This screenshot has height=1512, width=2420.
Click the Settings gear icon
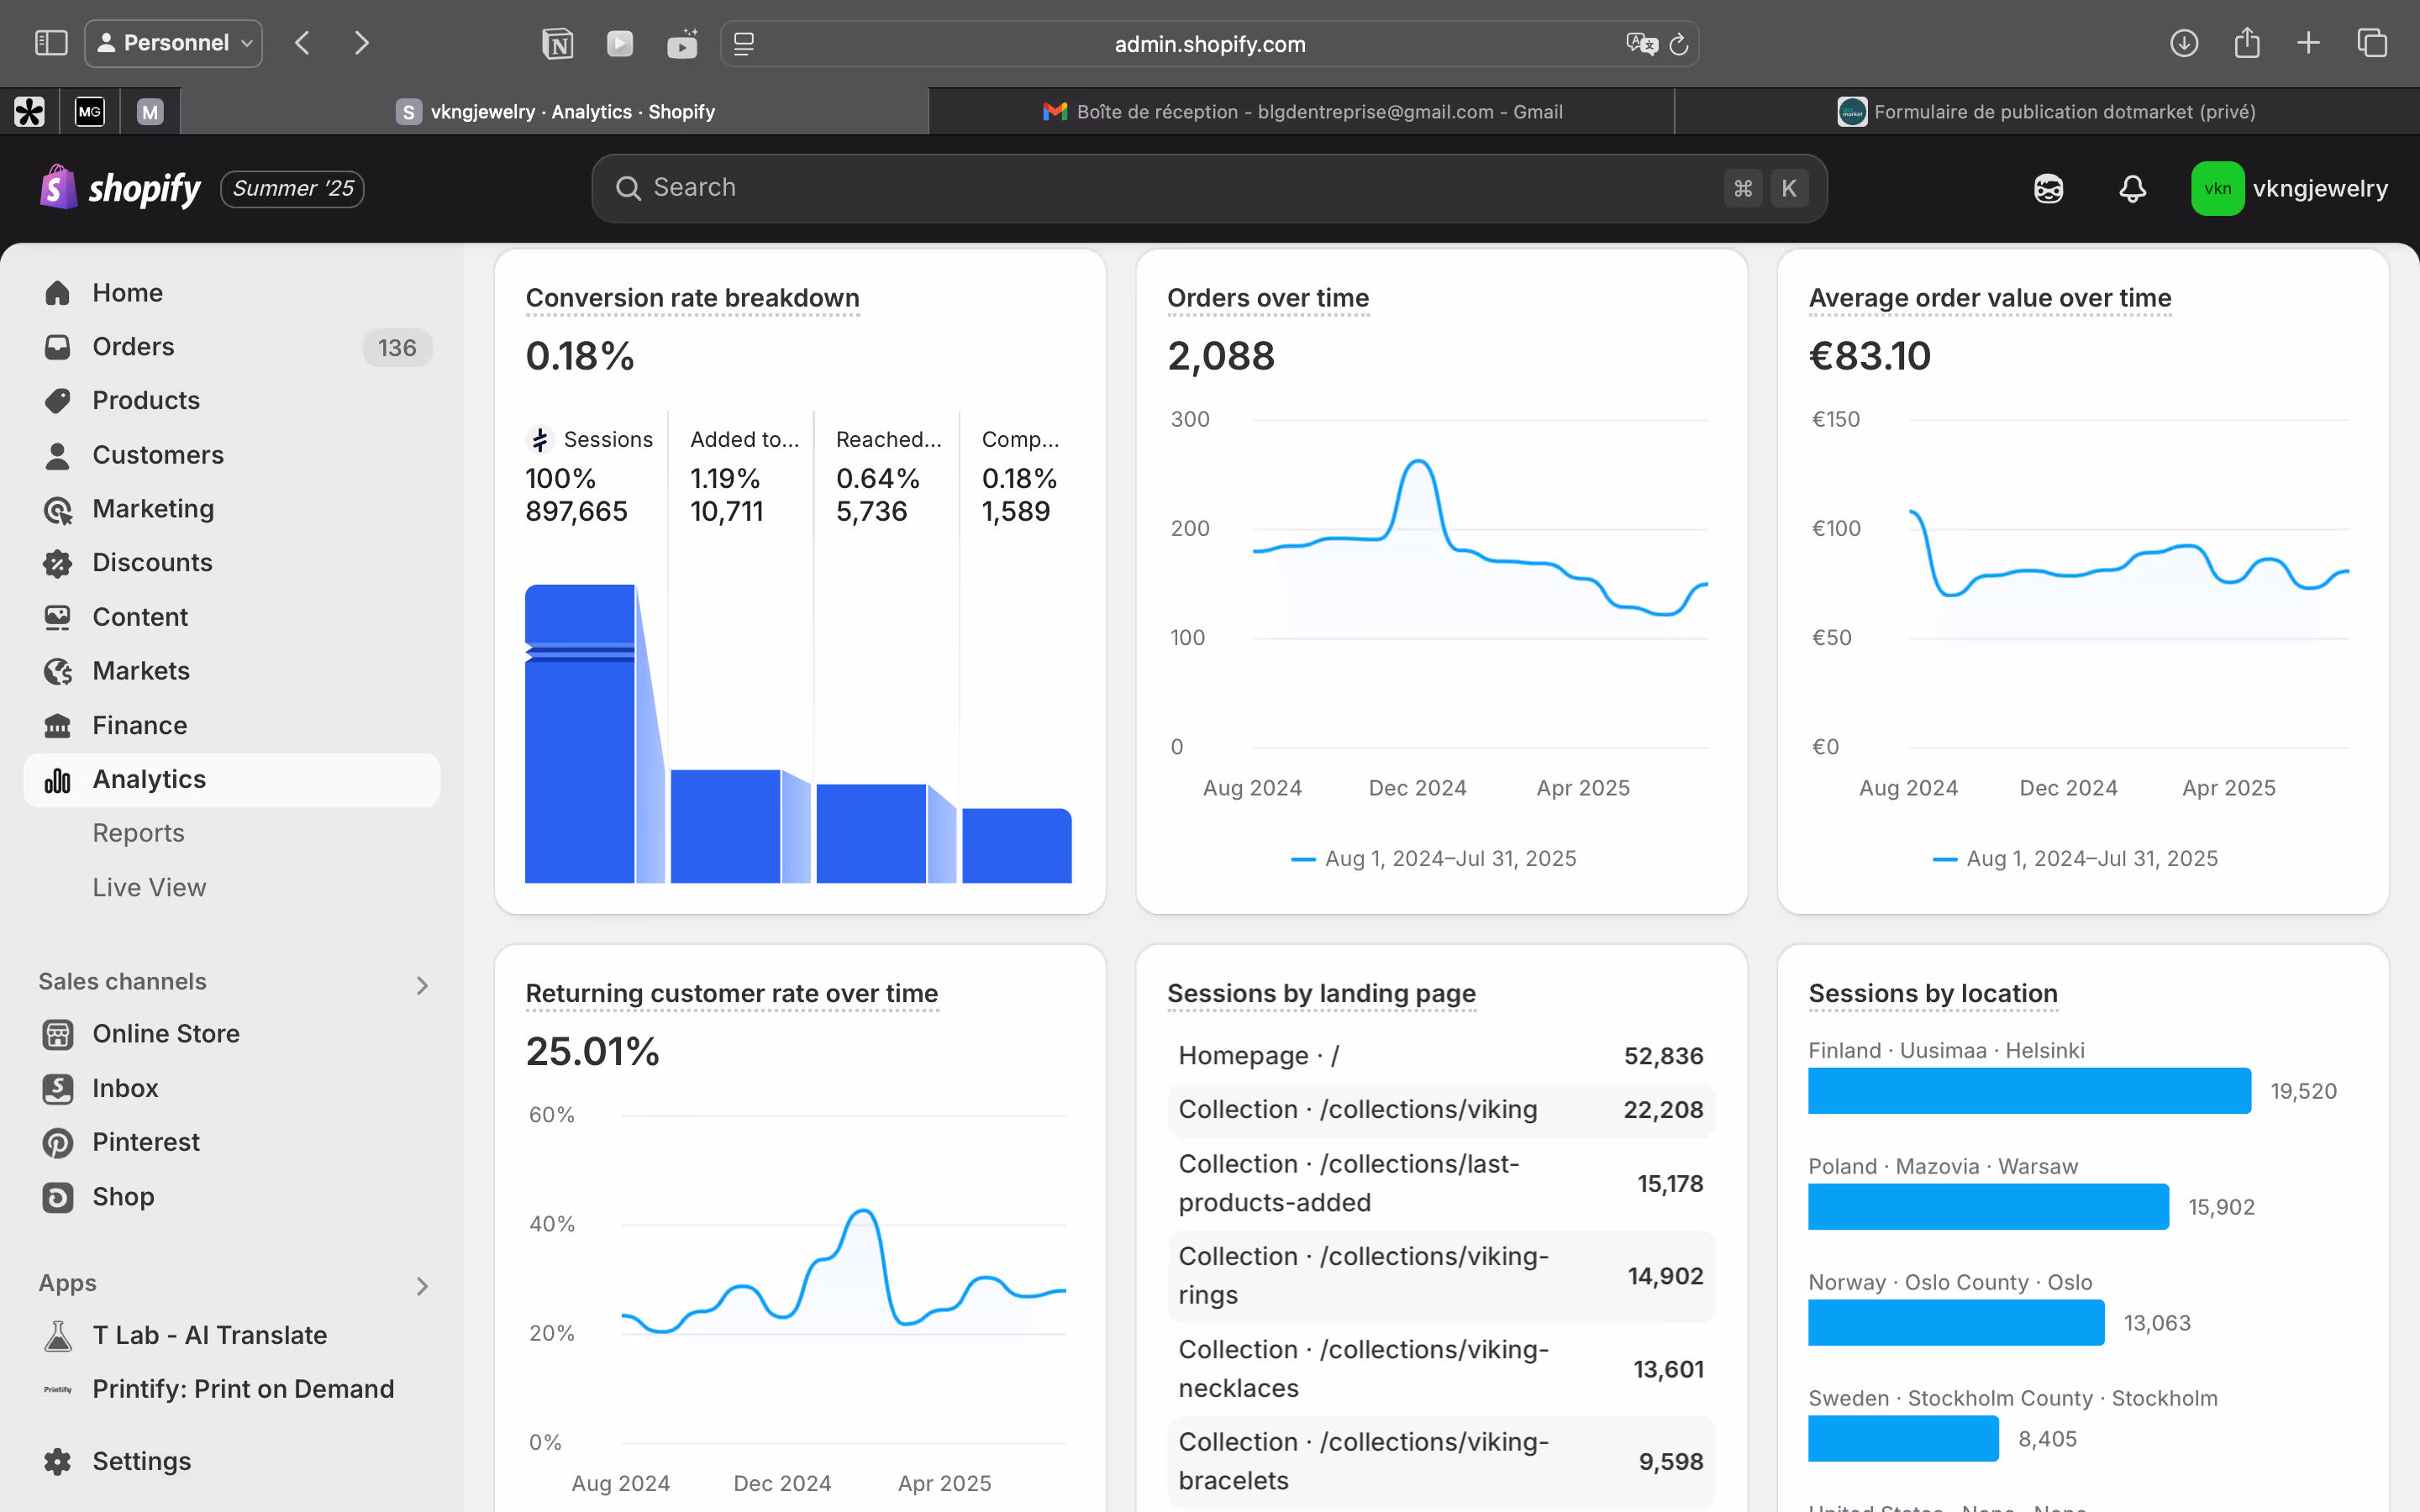pos(58,1461)
